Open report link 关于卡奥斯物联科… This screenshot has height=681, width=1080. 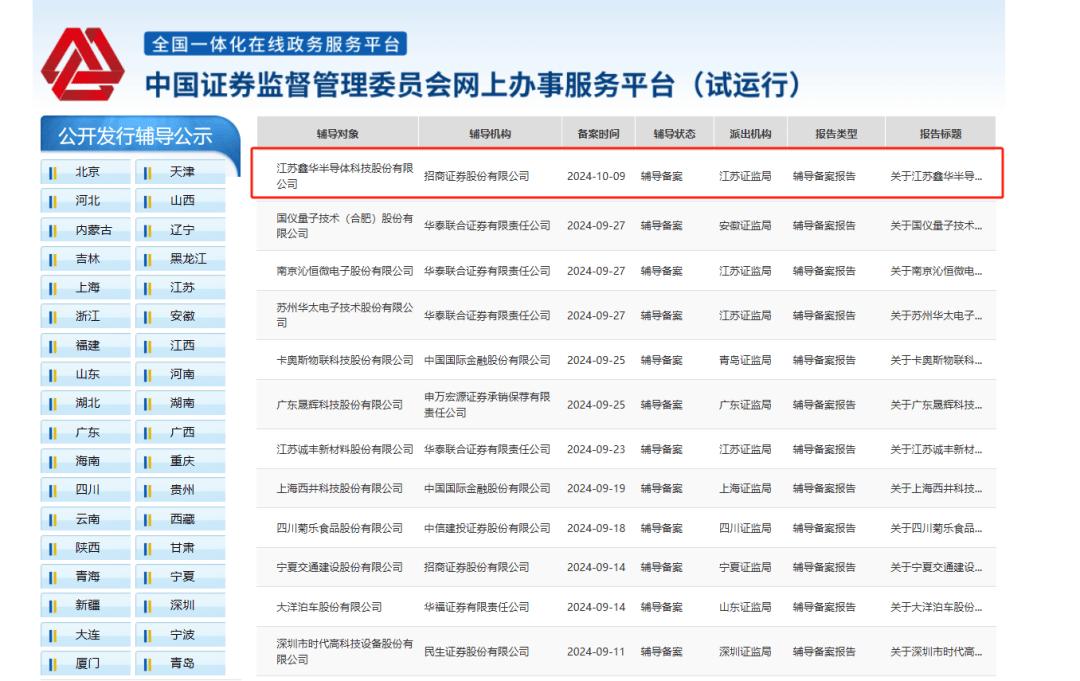coord(936,360)
